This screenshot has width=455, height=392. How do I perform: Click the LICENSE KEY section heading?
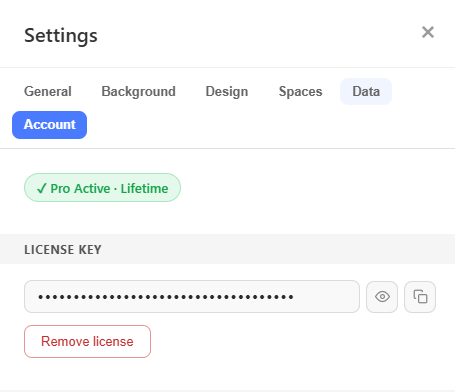point(63,250)
